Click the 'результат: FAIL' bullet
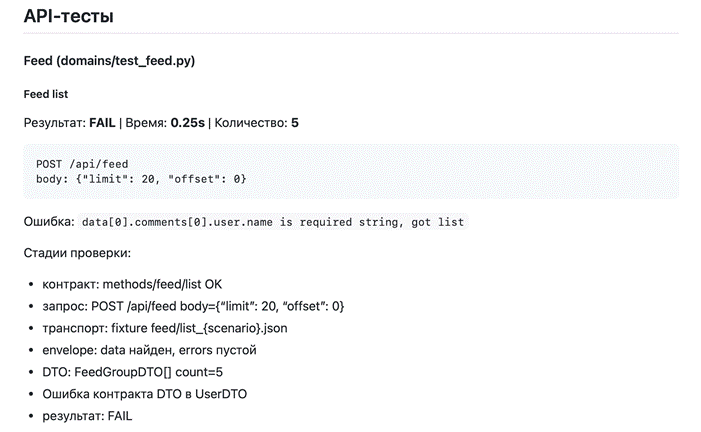Image resolution: width=701 pixels, height=432 pixels. [87, 416]
